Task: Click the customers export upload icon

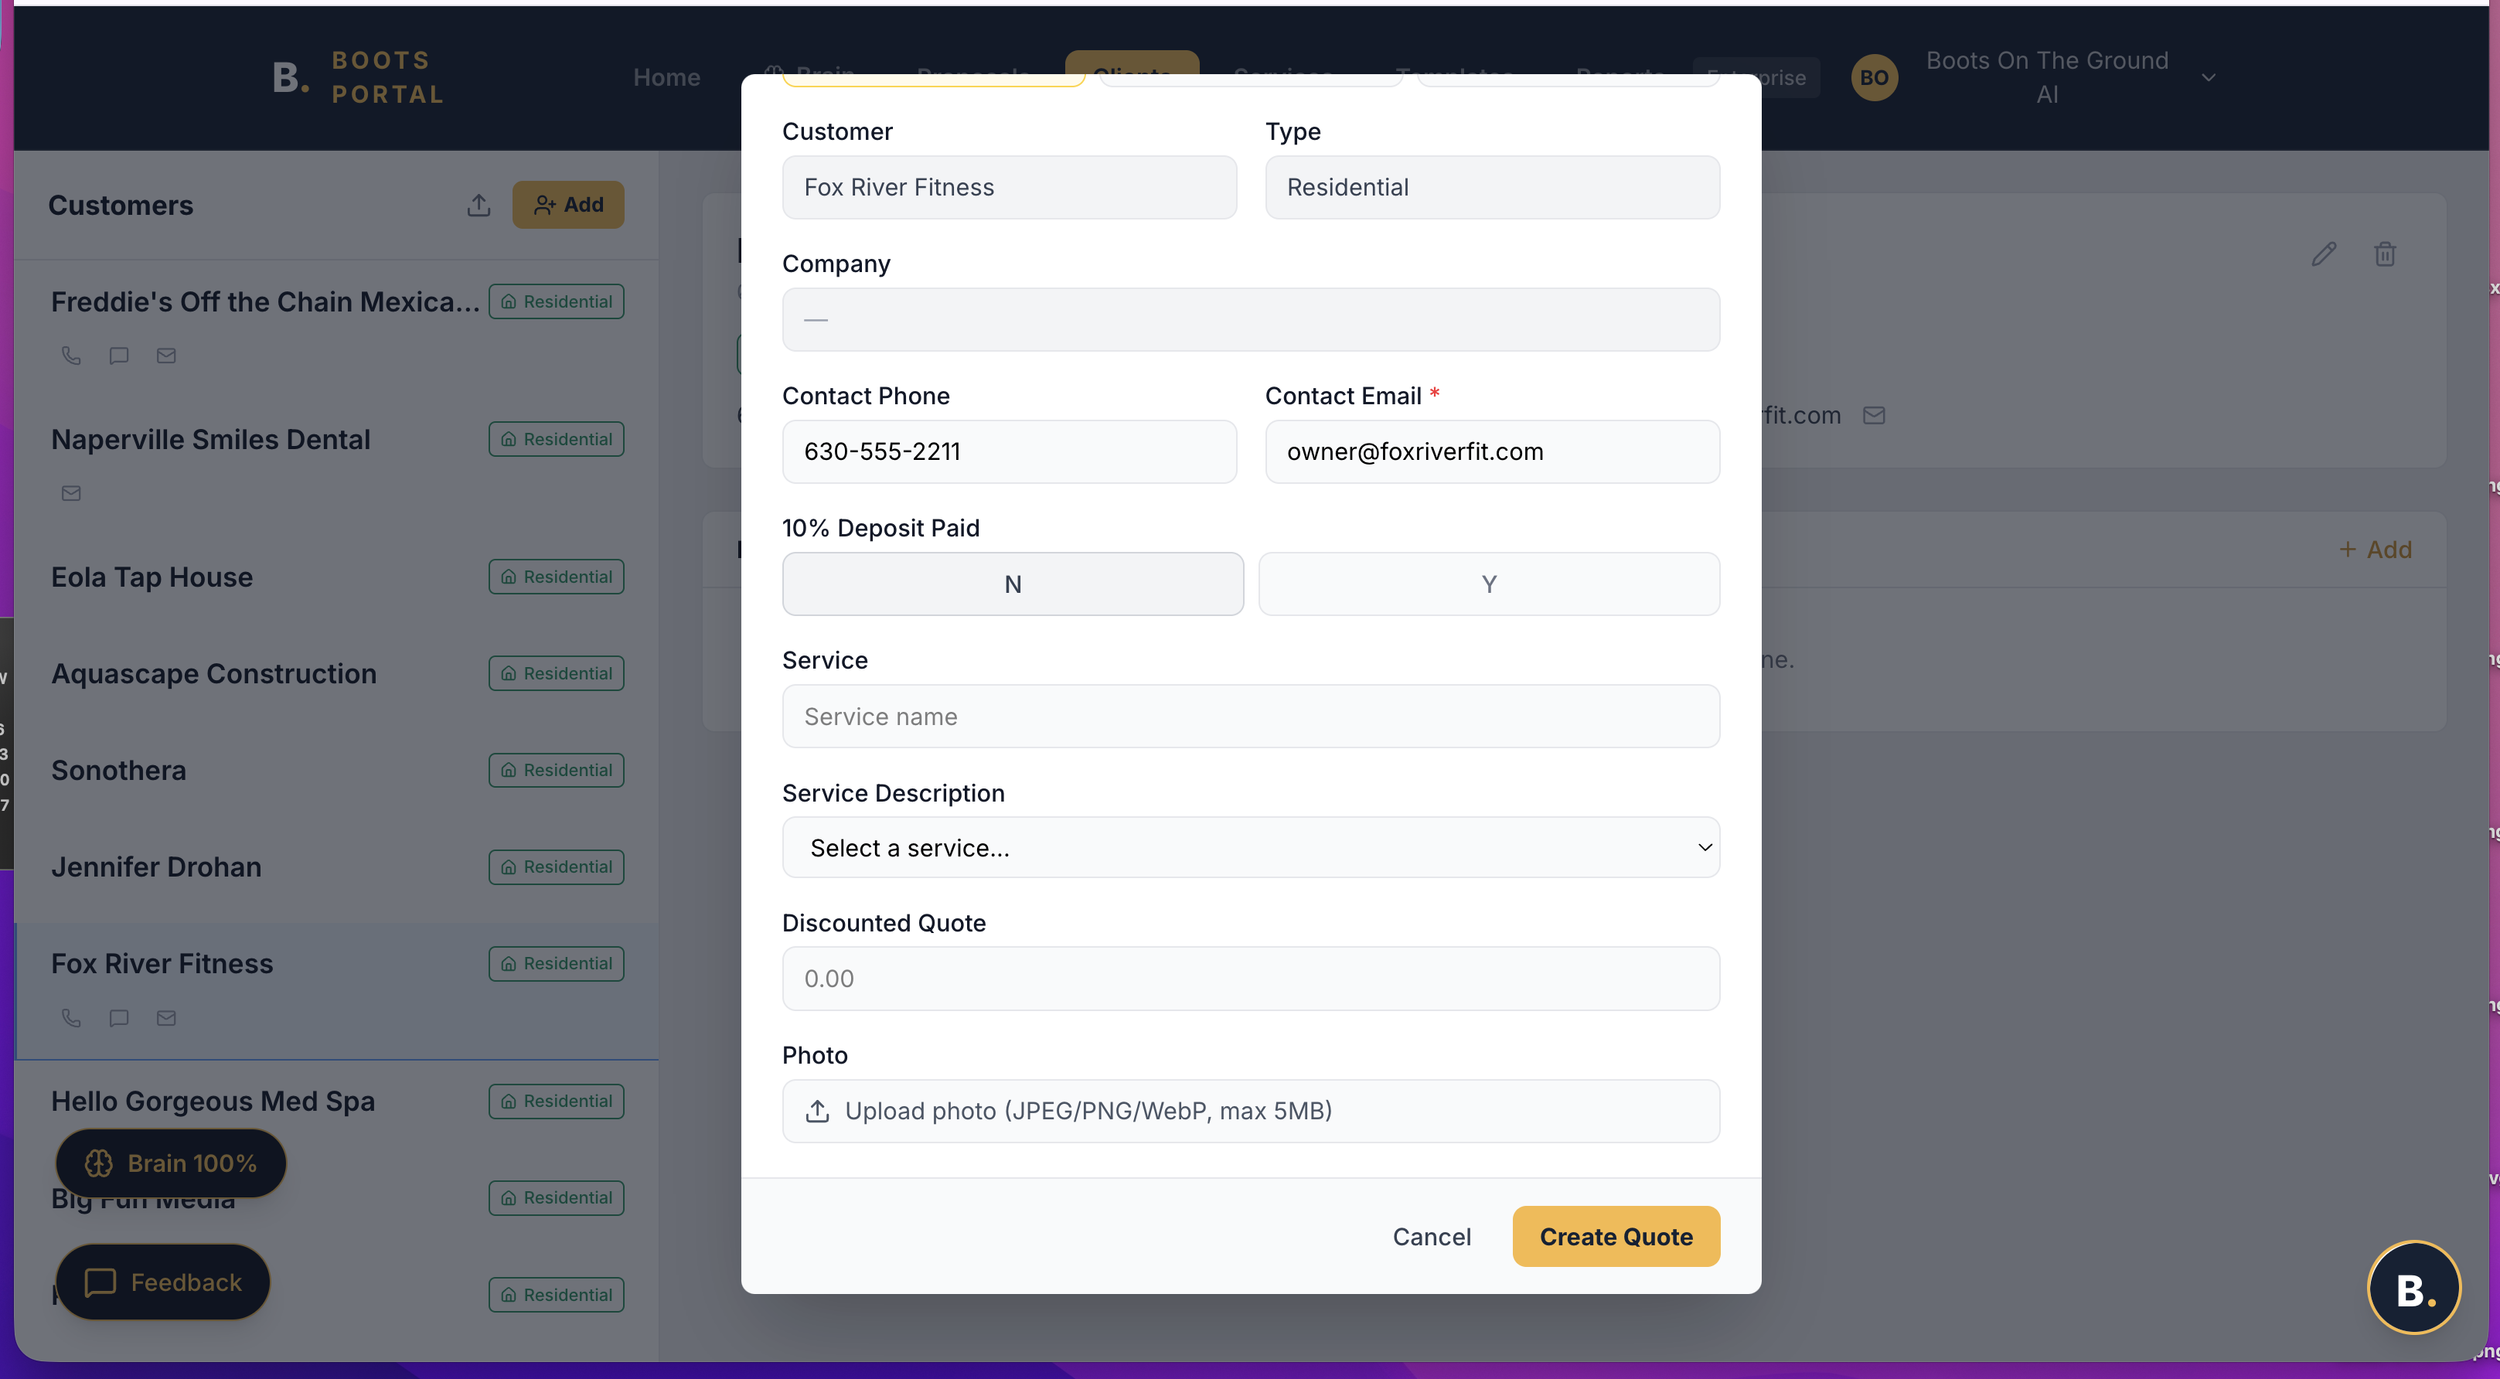Action: (479, 205)
